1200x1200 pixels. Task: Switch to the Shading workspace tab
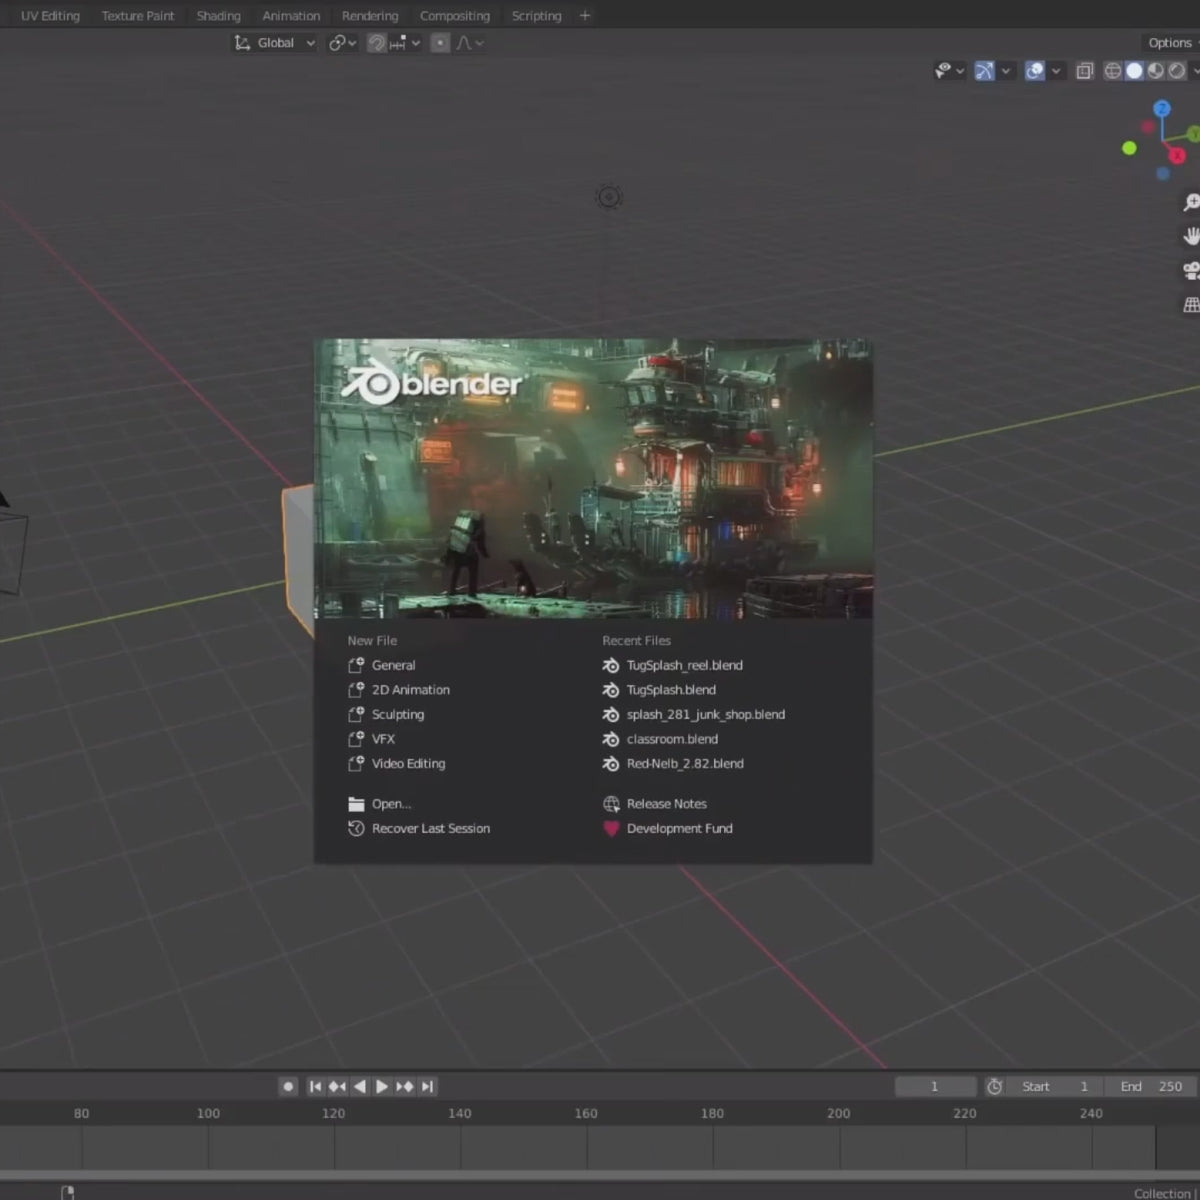(x=218, y=16)
